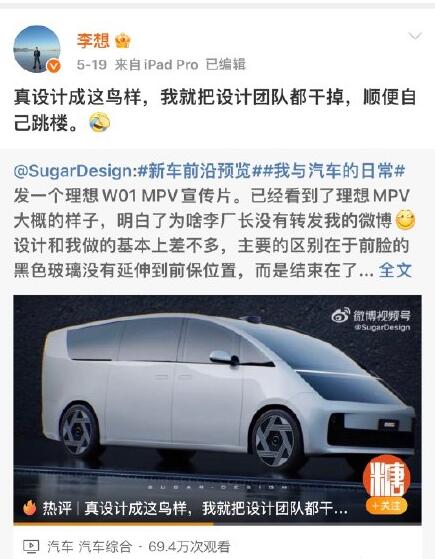This screenshot has width=435, height=559.
Task: Seek along the video progress bar
Action: click(218, 523)
